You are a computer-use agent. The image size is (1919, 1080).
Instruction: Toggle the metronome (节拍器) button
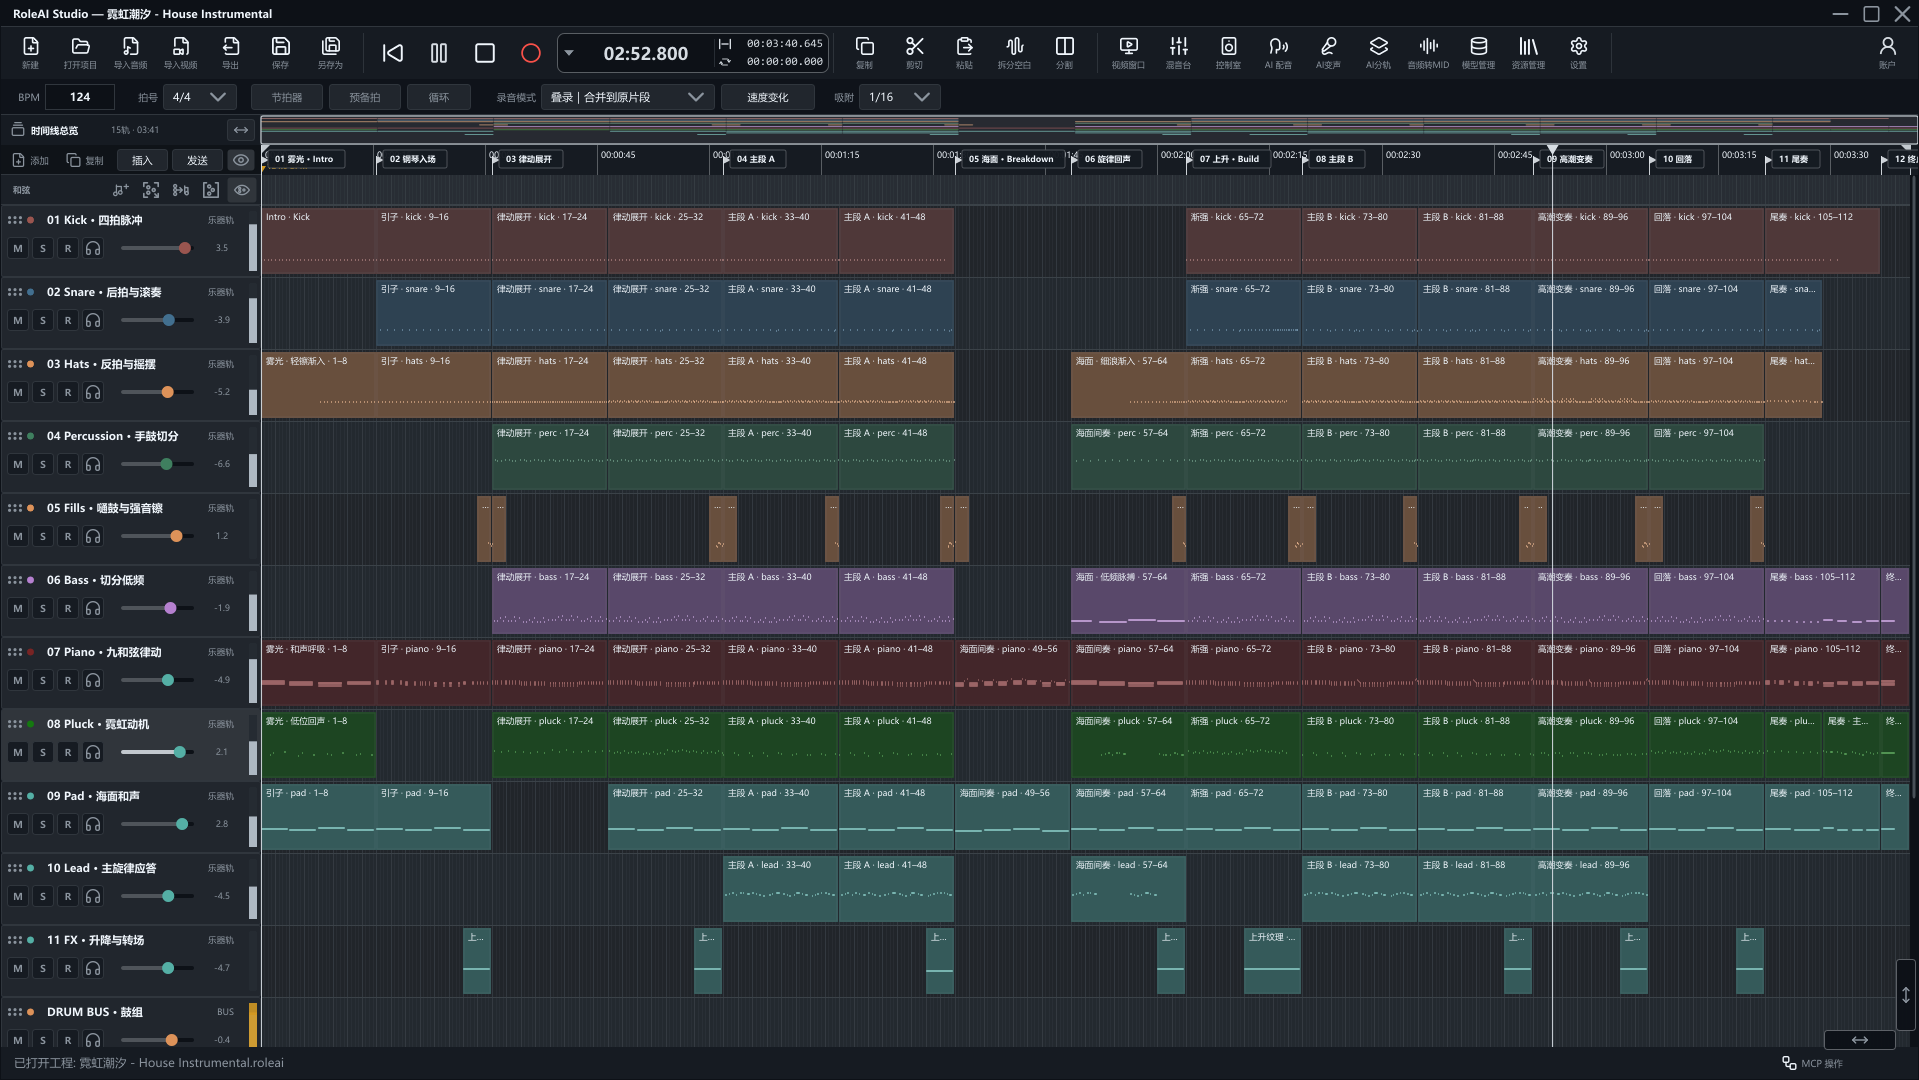click(x=287, y=97)
